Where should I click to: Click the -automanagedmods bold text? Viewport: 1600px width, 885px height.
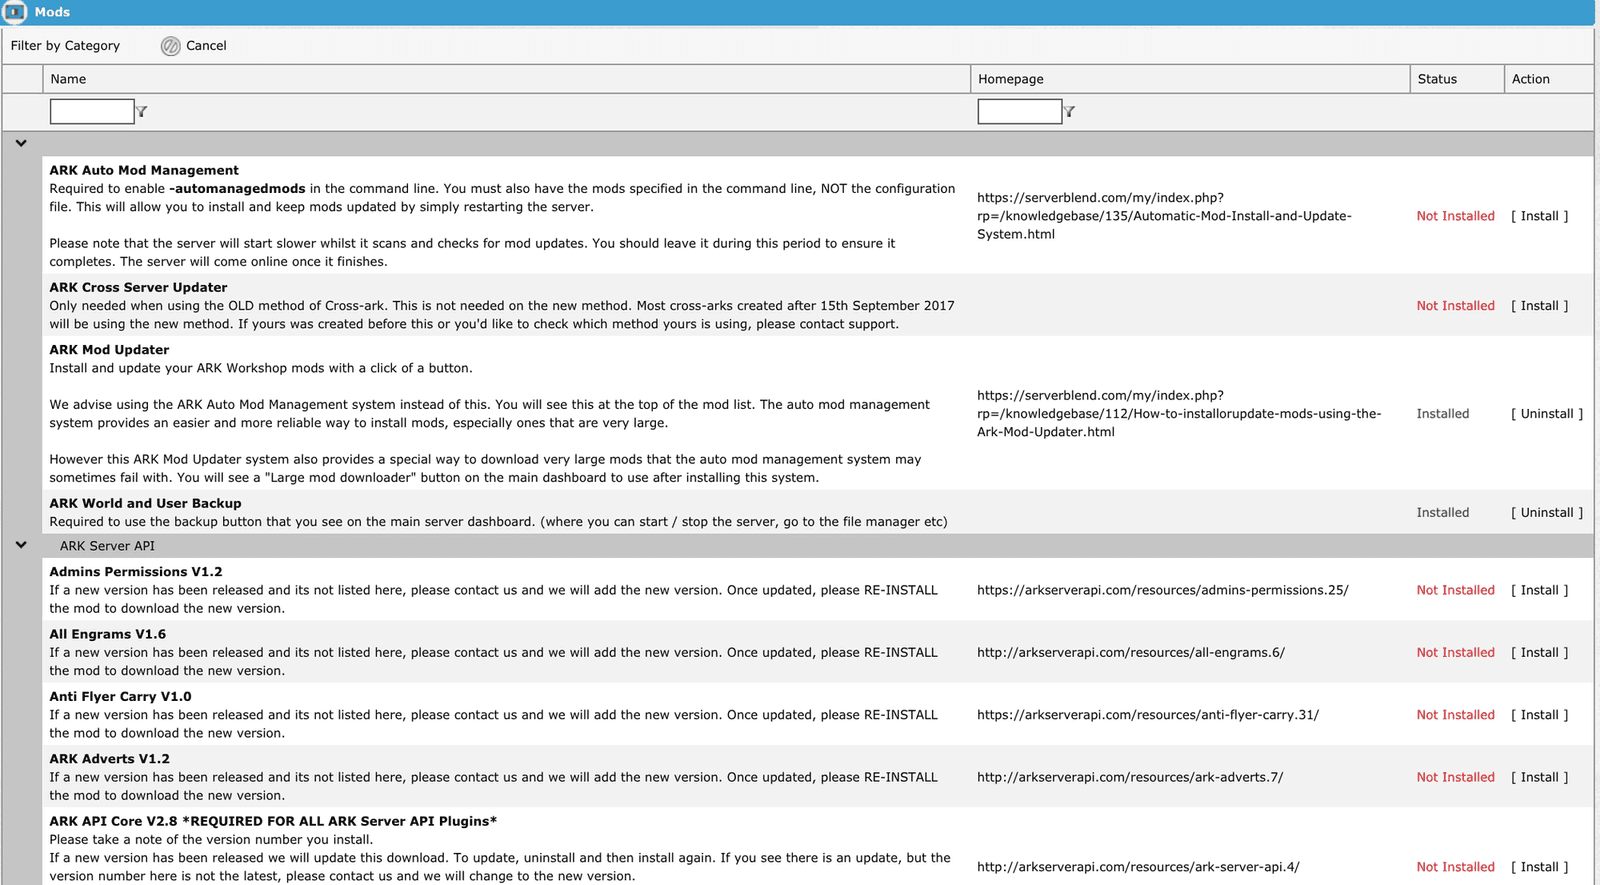click(x=237, y=189)
